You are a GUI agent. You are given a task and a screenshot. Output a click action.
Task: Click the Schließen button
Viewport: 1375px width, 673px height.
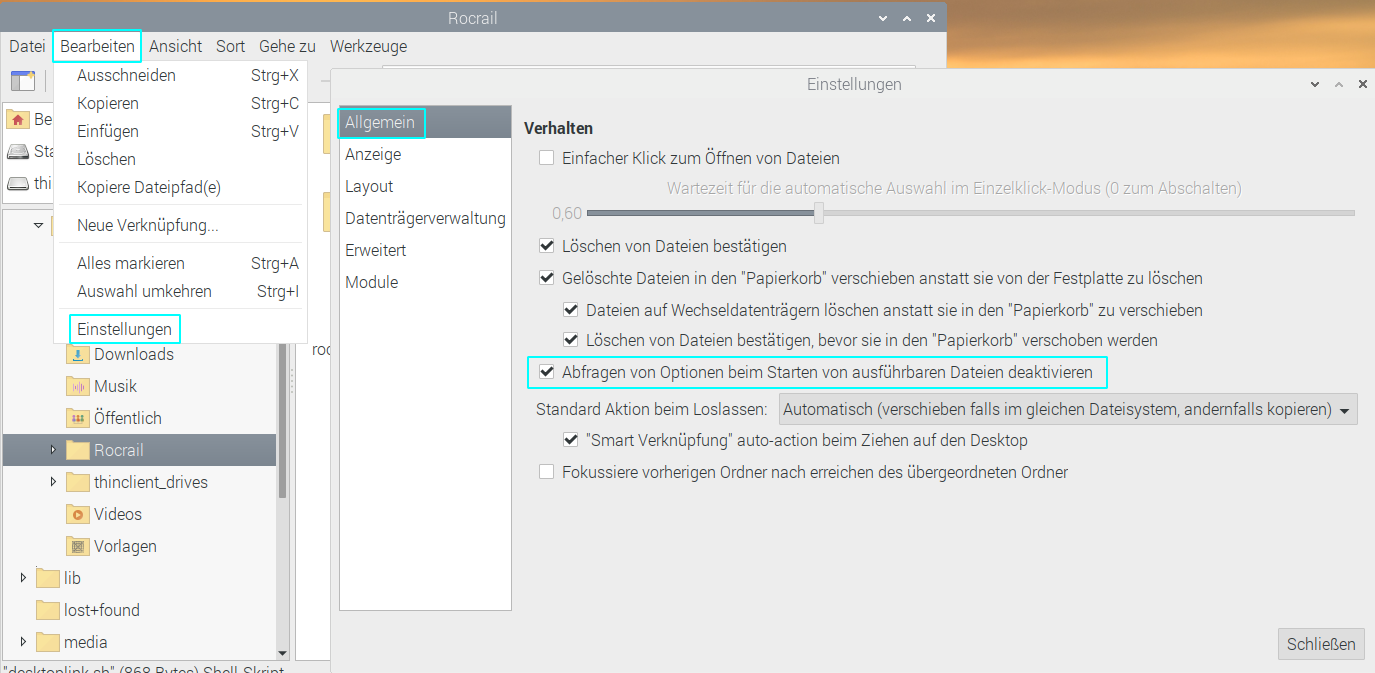(x=1320, y=644)
